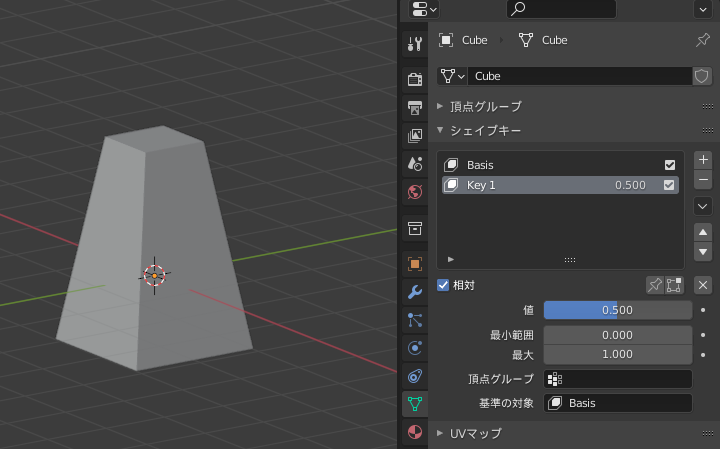This screenshot has width=720, height=449.
Task: Toggle the Key 1 shape key checkbox
Action: (x=669, y=185)
